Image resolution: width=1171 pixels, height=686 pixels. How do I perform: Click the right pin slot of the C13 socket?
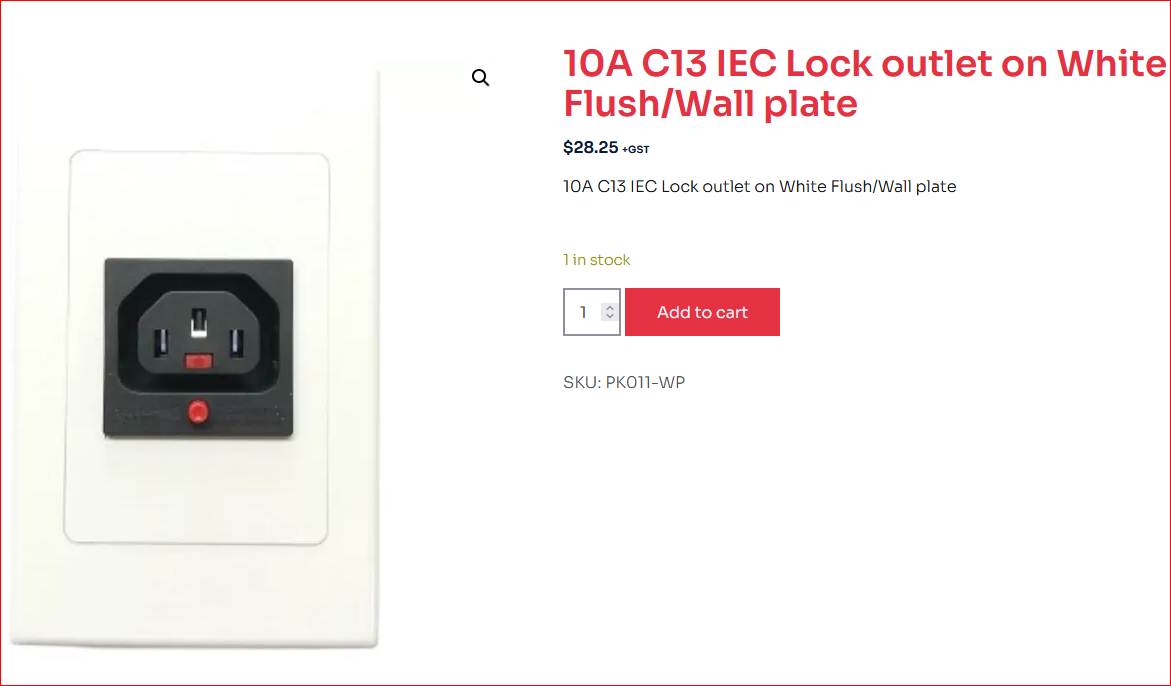pyautogui.click(x=236, y=343)
